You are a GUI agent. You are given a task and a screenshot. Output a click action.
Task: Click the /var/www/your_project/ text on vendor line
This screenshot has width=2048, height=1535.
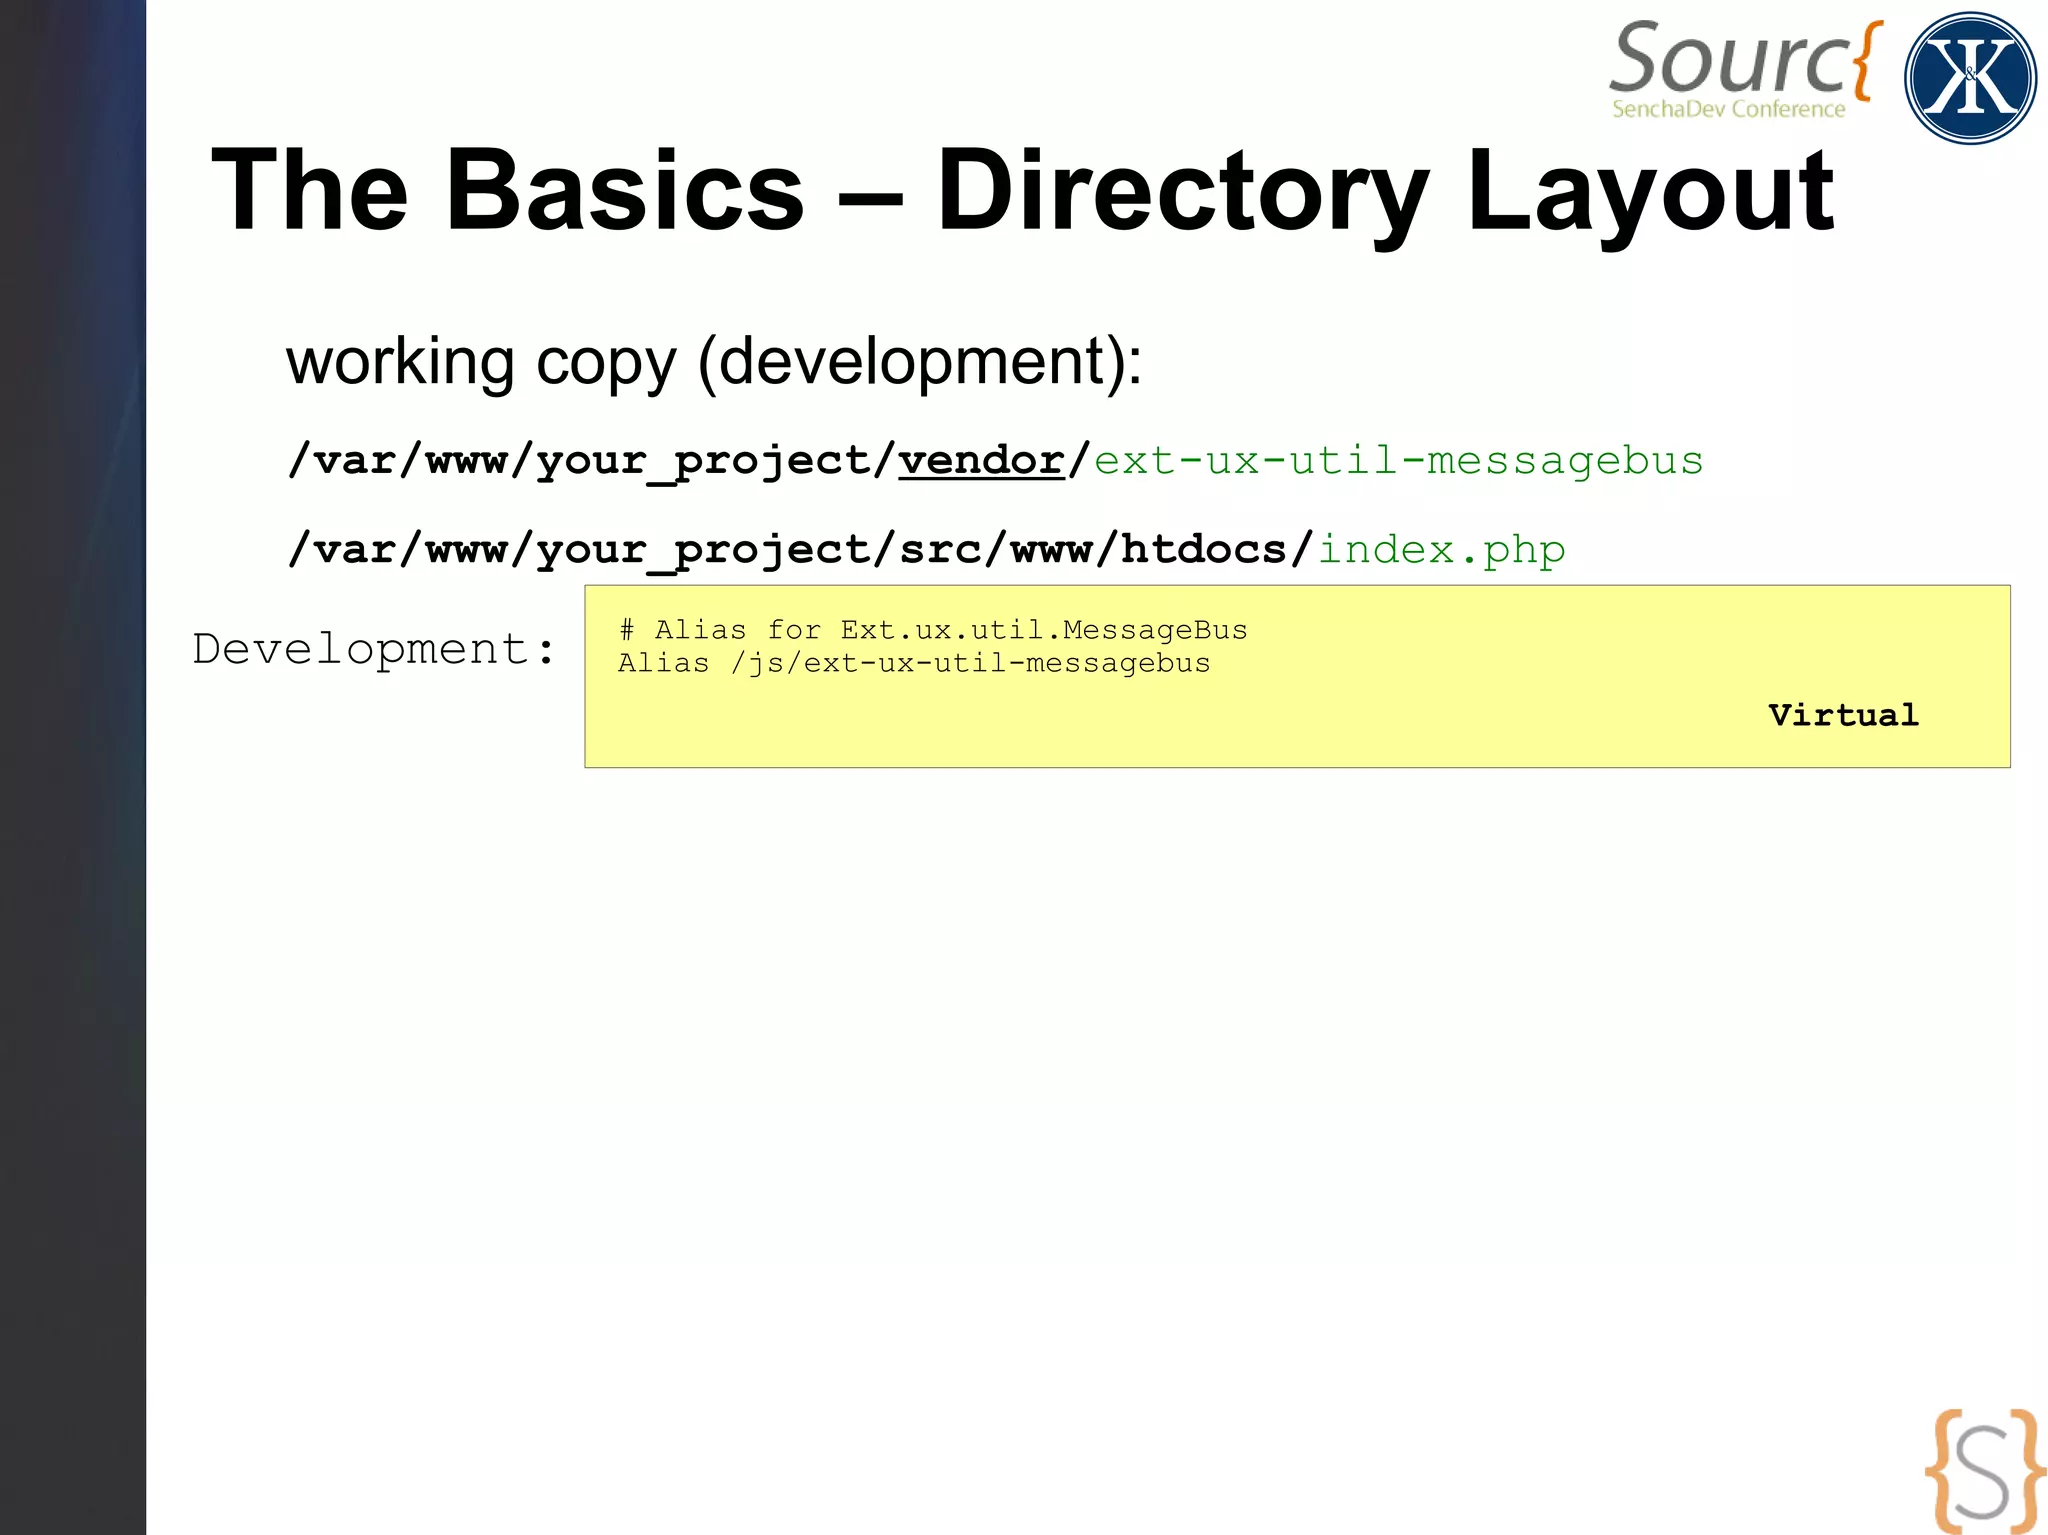[590, 460]
